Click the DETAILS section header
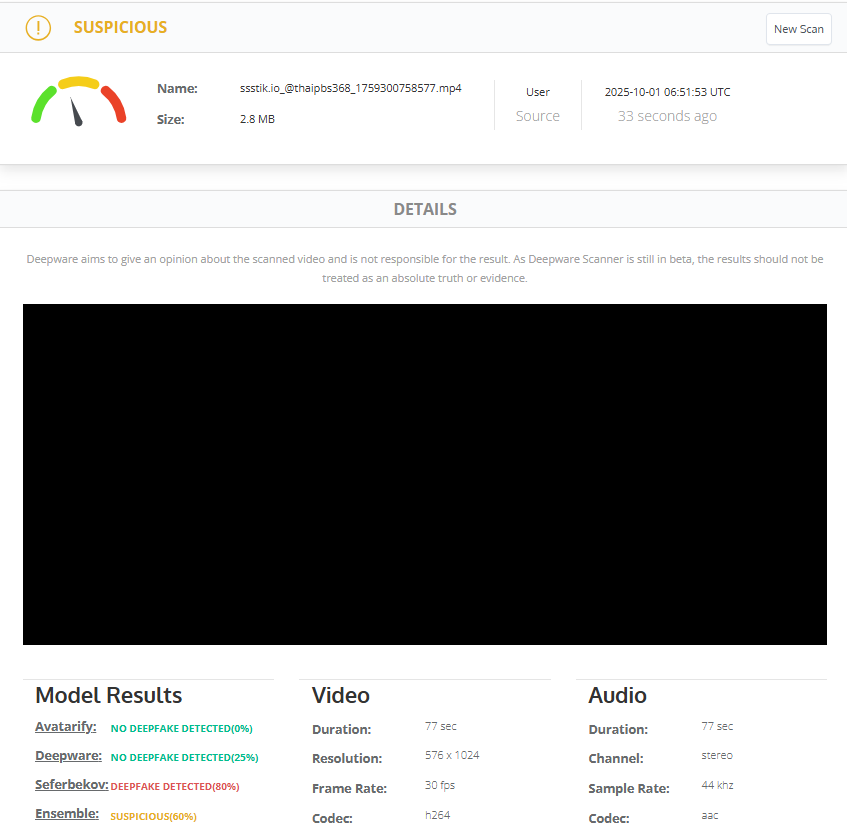 tap(424, 210)
